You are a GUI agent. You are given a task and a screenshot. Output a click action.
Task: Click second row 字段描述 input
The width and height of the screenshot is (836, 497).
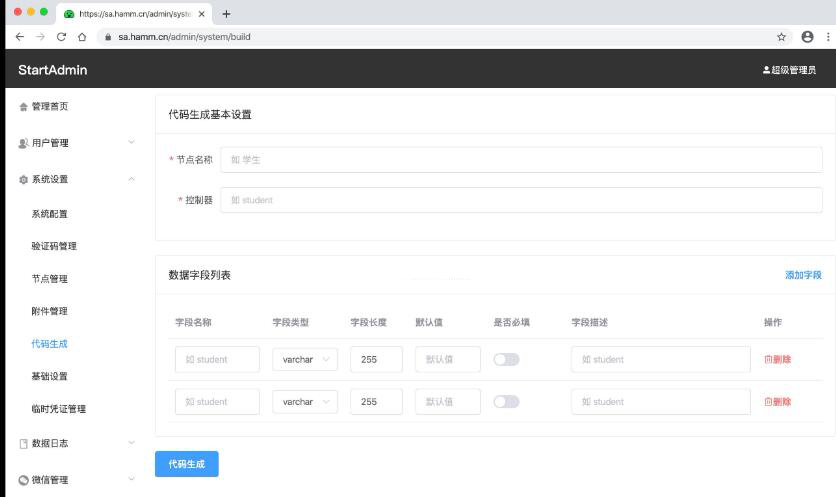click(661, 402)
